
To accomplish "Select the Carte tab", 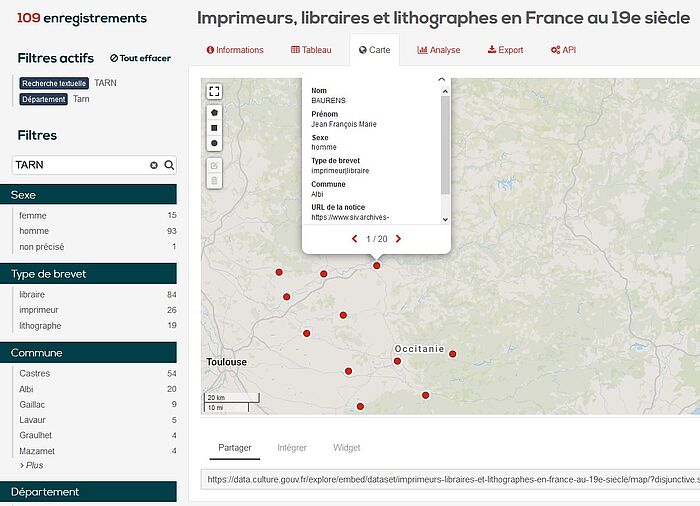I will pos(375,50).
